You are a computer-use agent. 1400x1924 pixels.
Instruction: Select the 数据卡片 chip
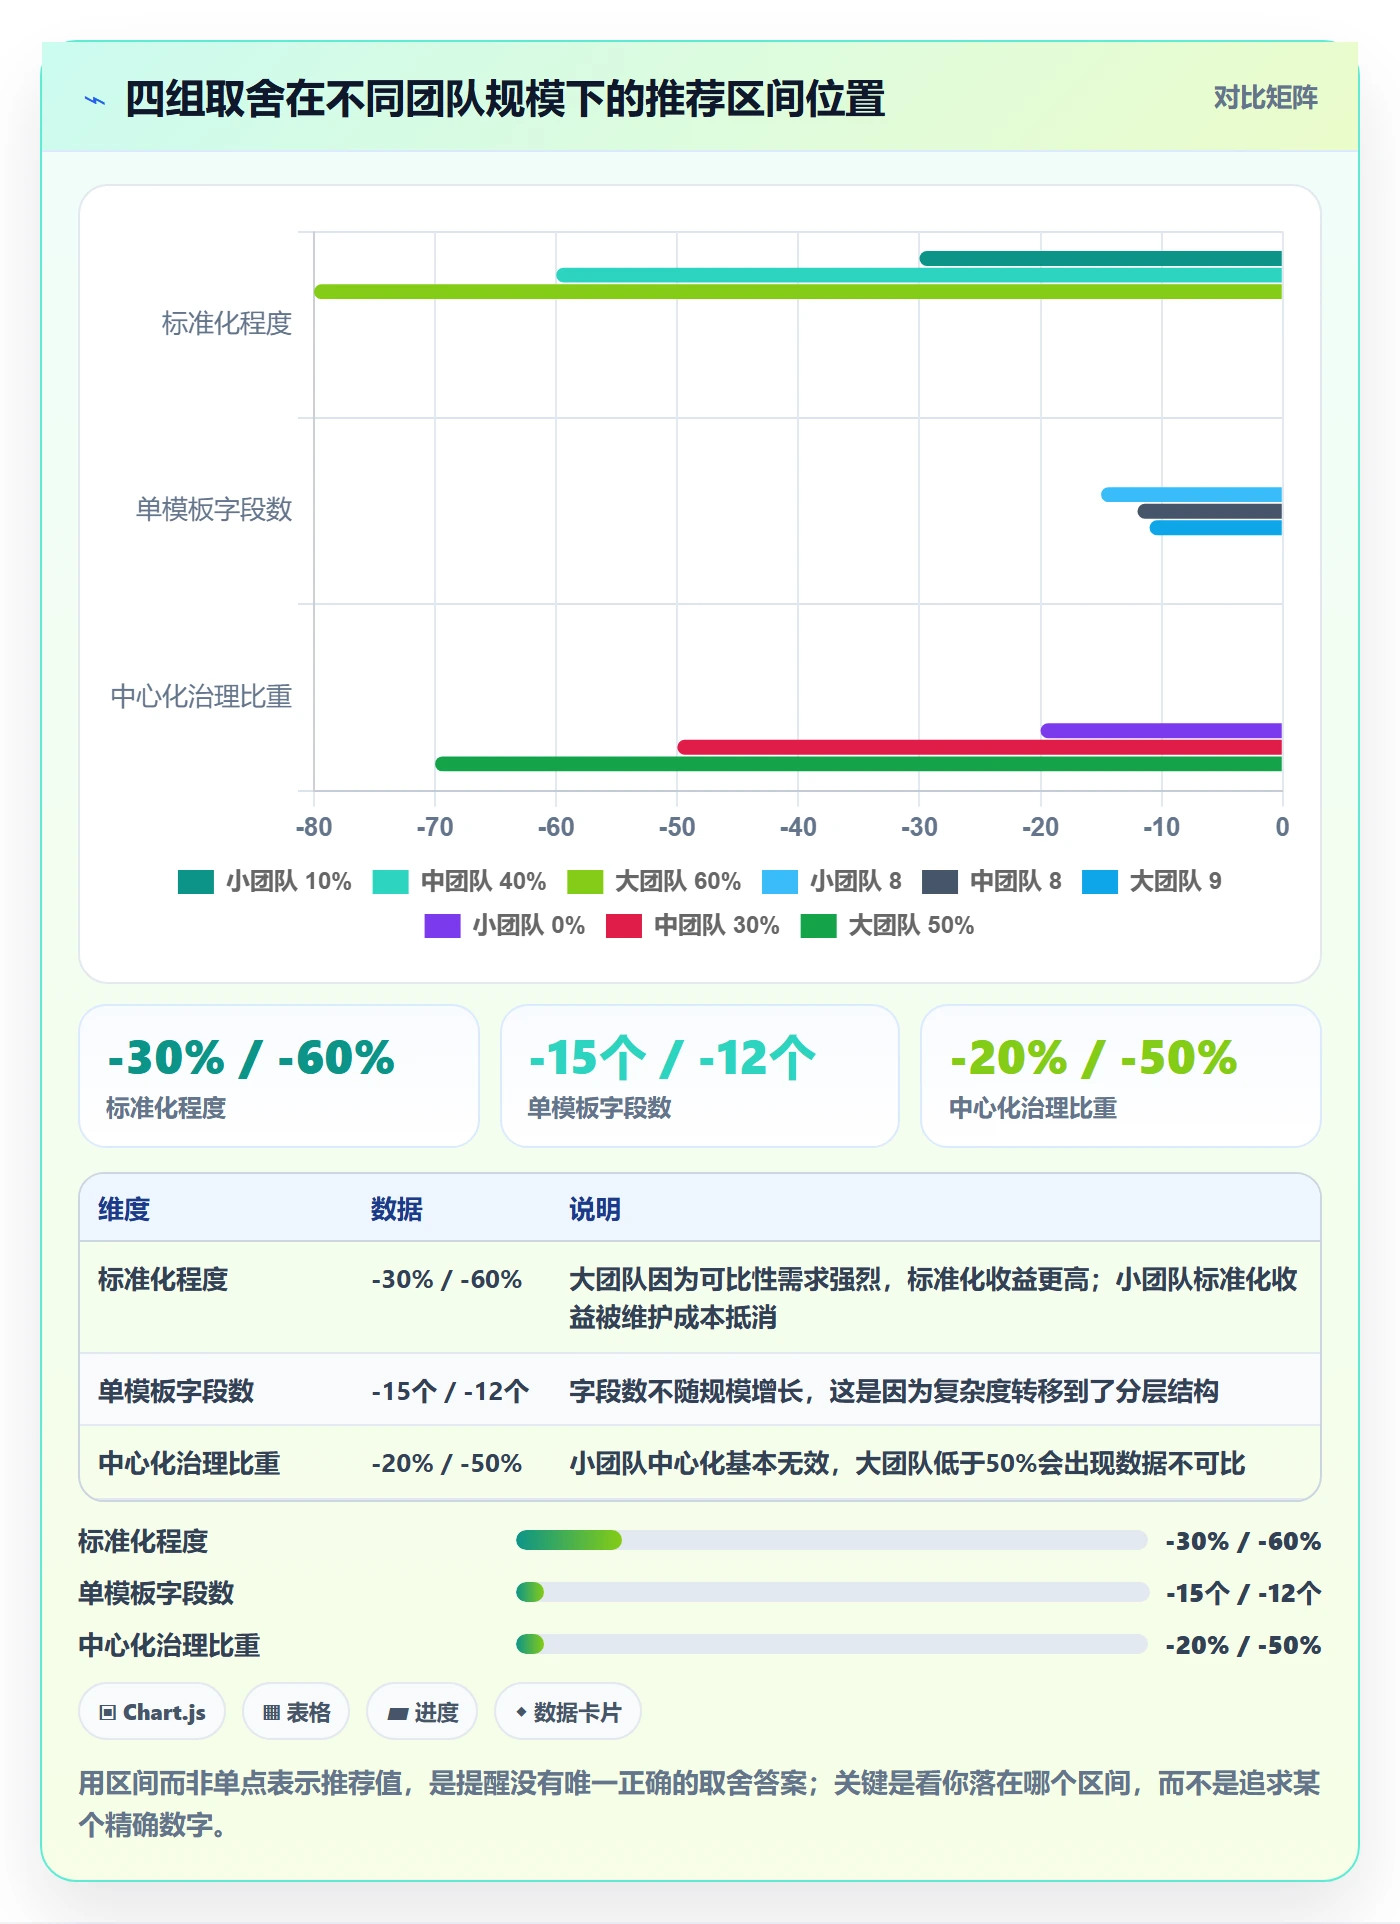(x=568, y=1712)
